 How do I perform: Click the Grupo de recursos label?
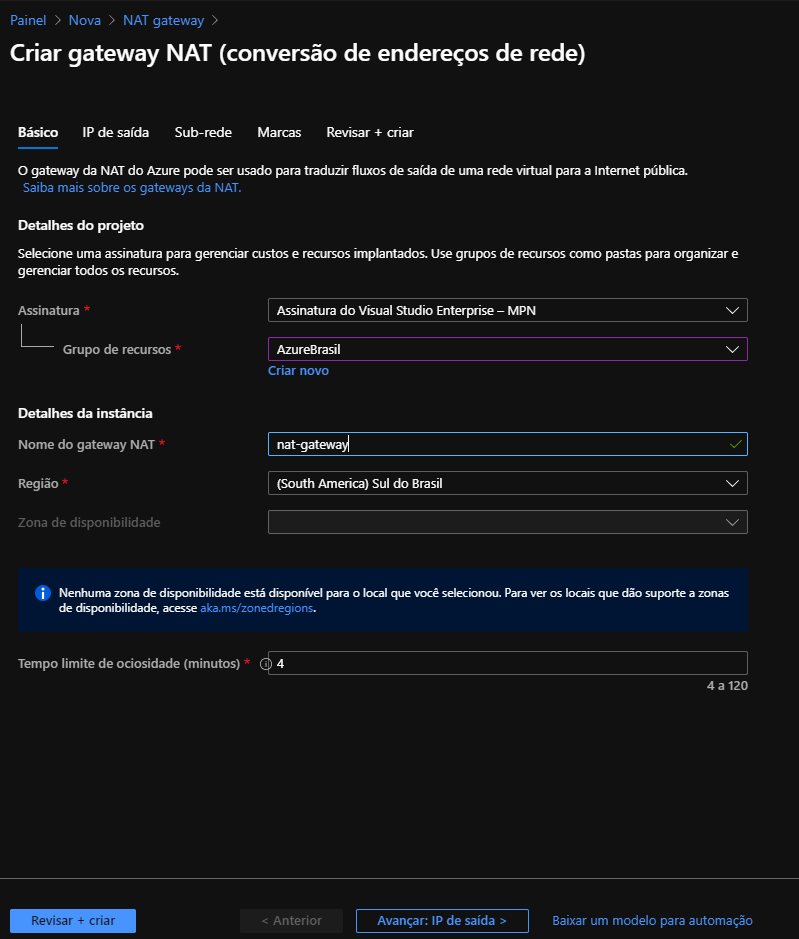(117, 349)
